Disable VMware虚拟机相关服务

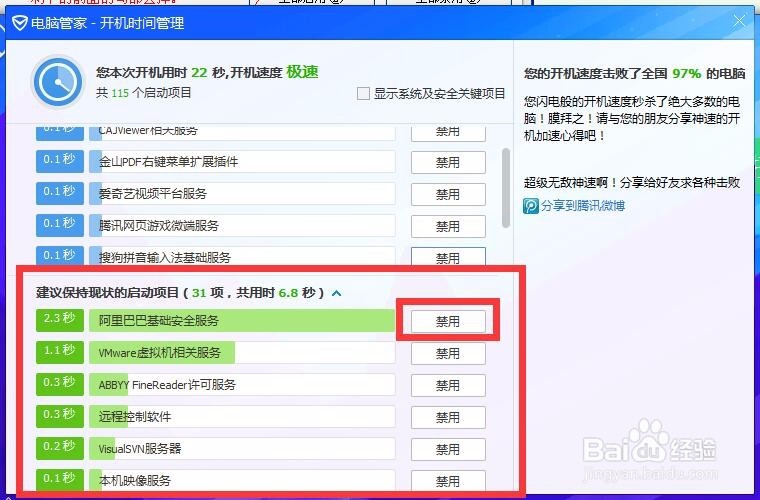448,353
